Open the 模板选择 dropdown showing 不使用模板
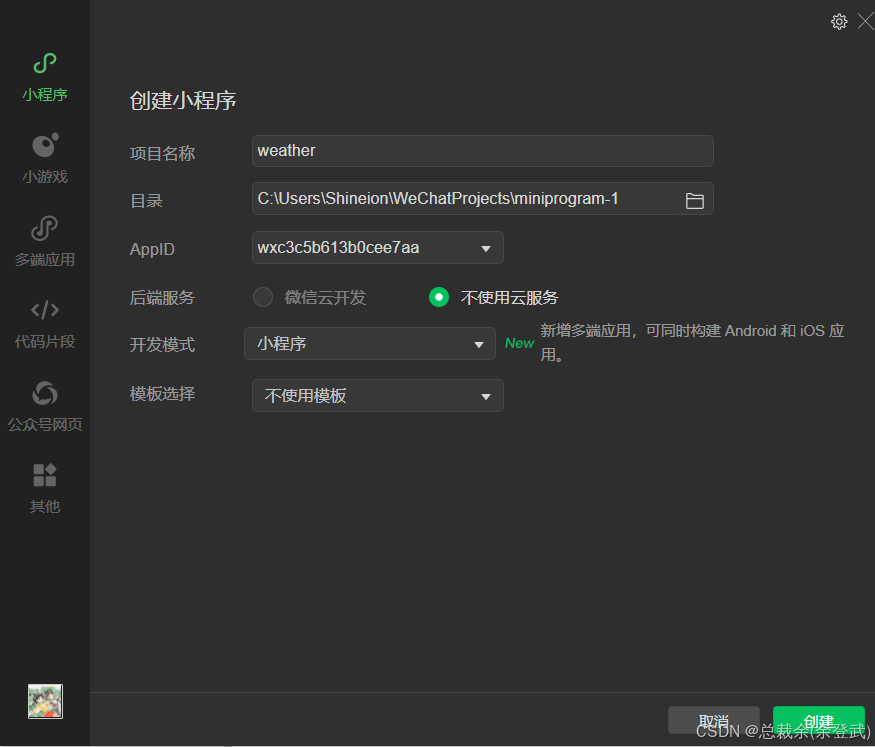Screen dimensions: 875x747 [378, 396]
